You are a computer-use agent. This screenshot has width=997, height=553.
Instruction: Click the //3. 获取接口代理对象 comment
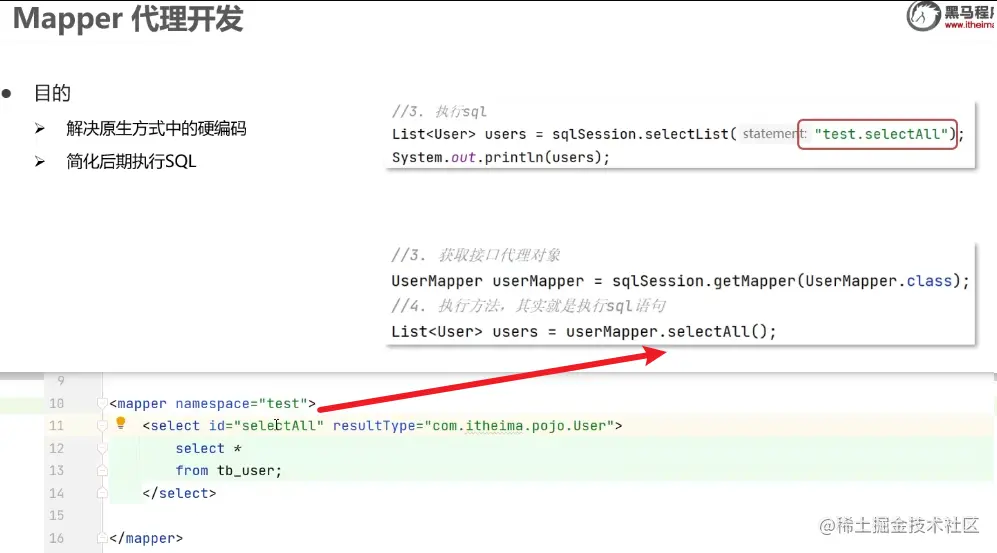click(x=476, y=255)
